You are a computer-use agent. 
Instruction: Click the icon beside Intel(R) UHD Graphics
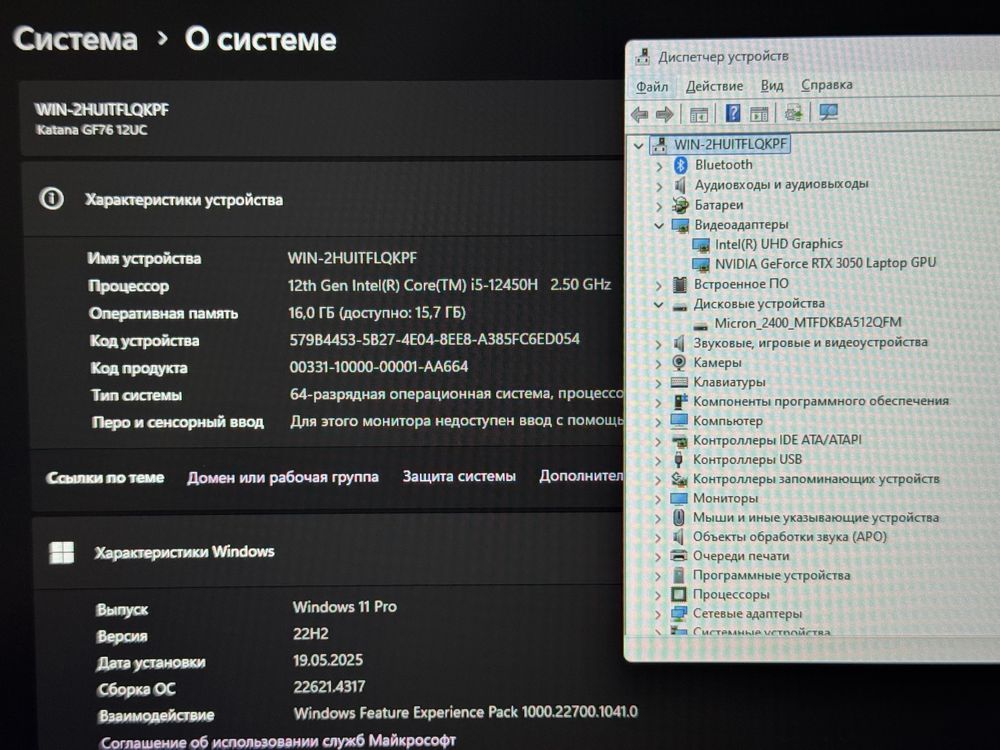coord(701,245)
